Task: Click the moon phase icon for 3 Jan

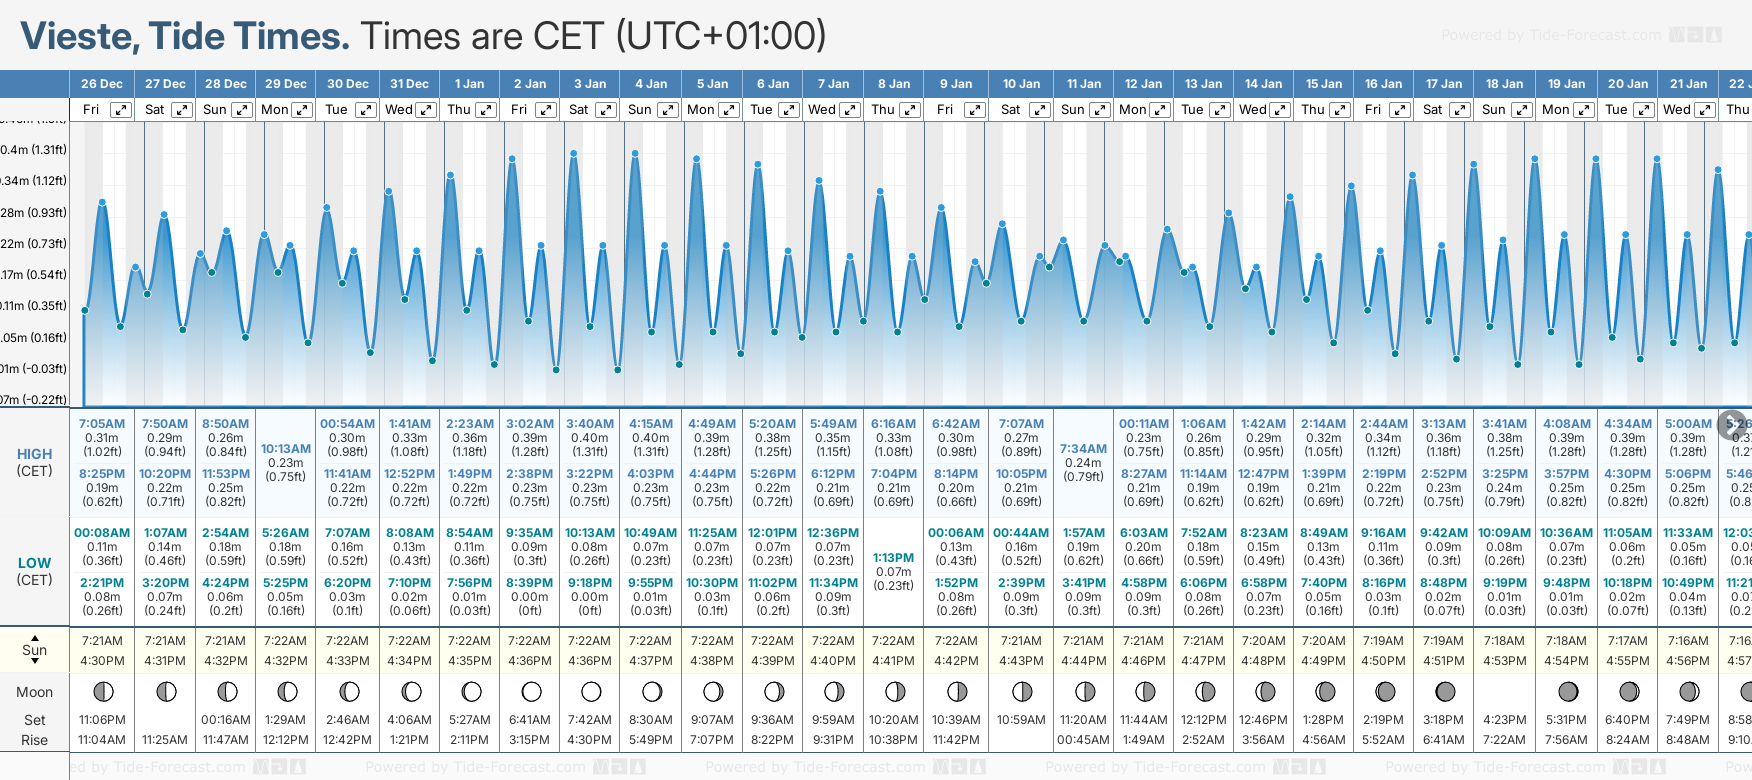Action: click(591, 691)
